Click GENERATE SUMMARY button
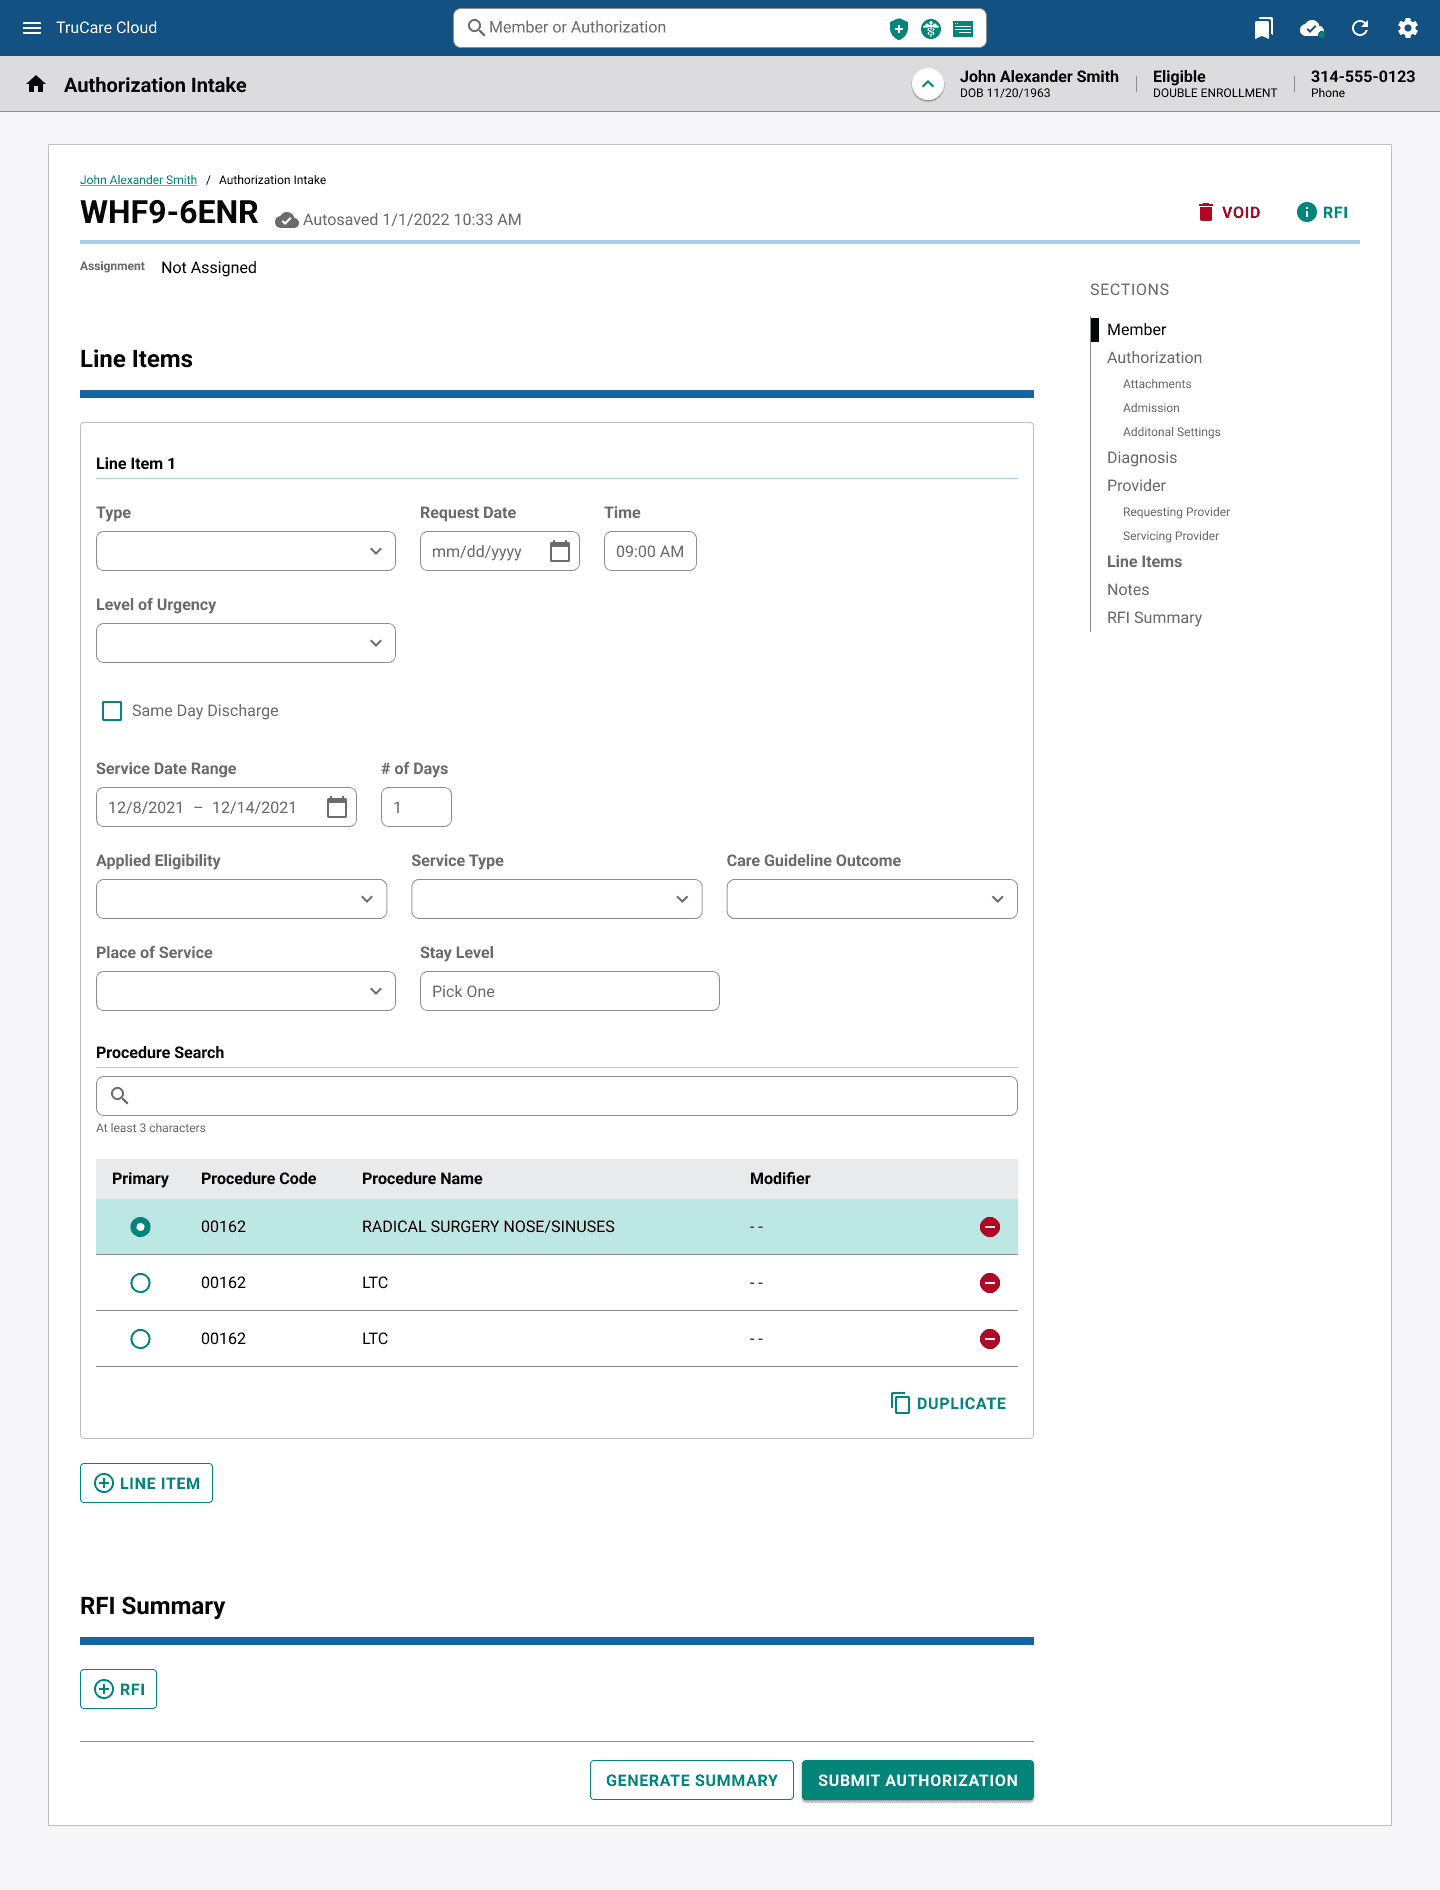1440x1890 pixels. (692, 1780)
